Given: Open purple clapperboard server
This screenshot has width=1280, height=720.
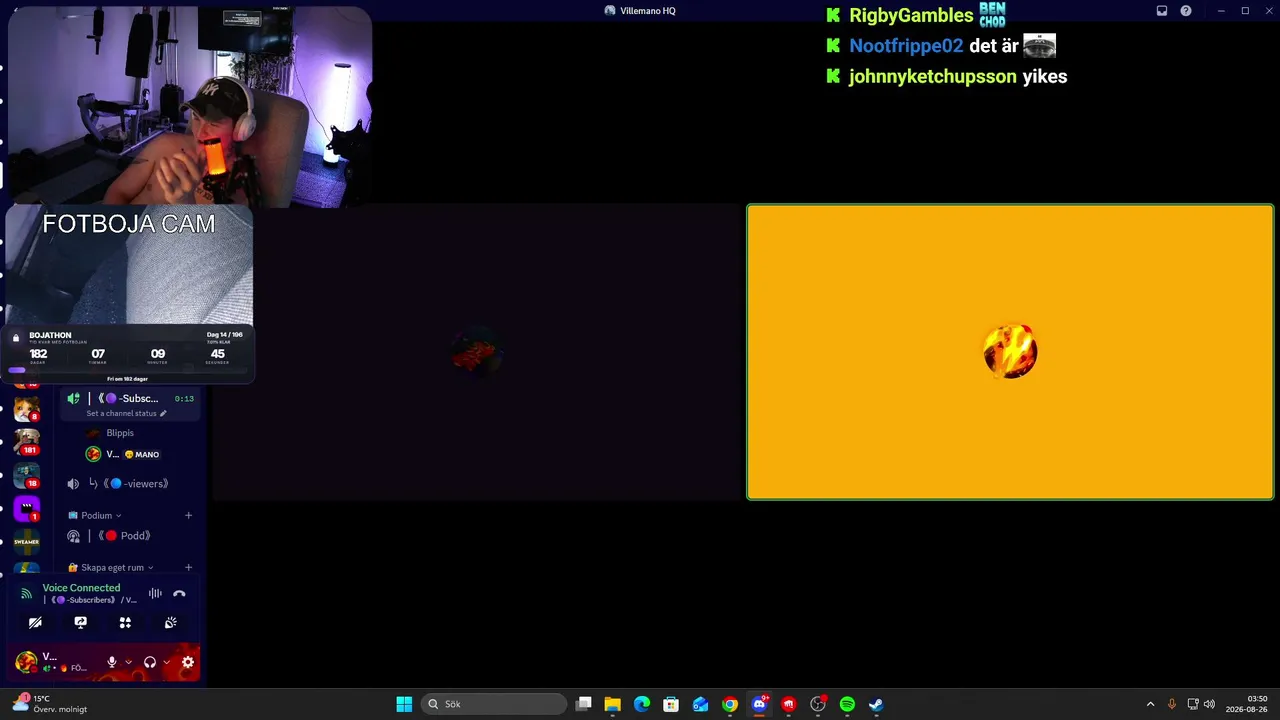Looking at the screenshot, I should [x=26, y=508].
